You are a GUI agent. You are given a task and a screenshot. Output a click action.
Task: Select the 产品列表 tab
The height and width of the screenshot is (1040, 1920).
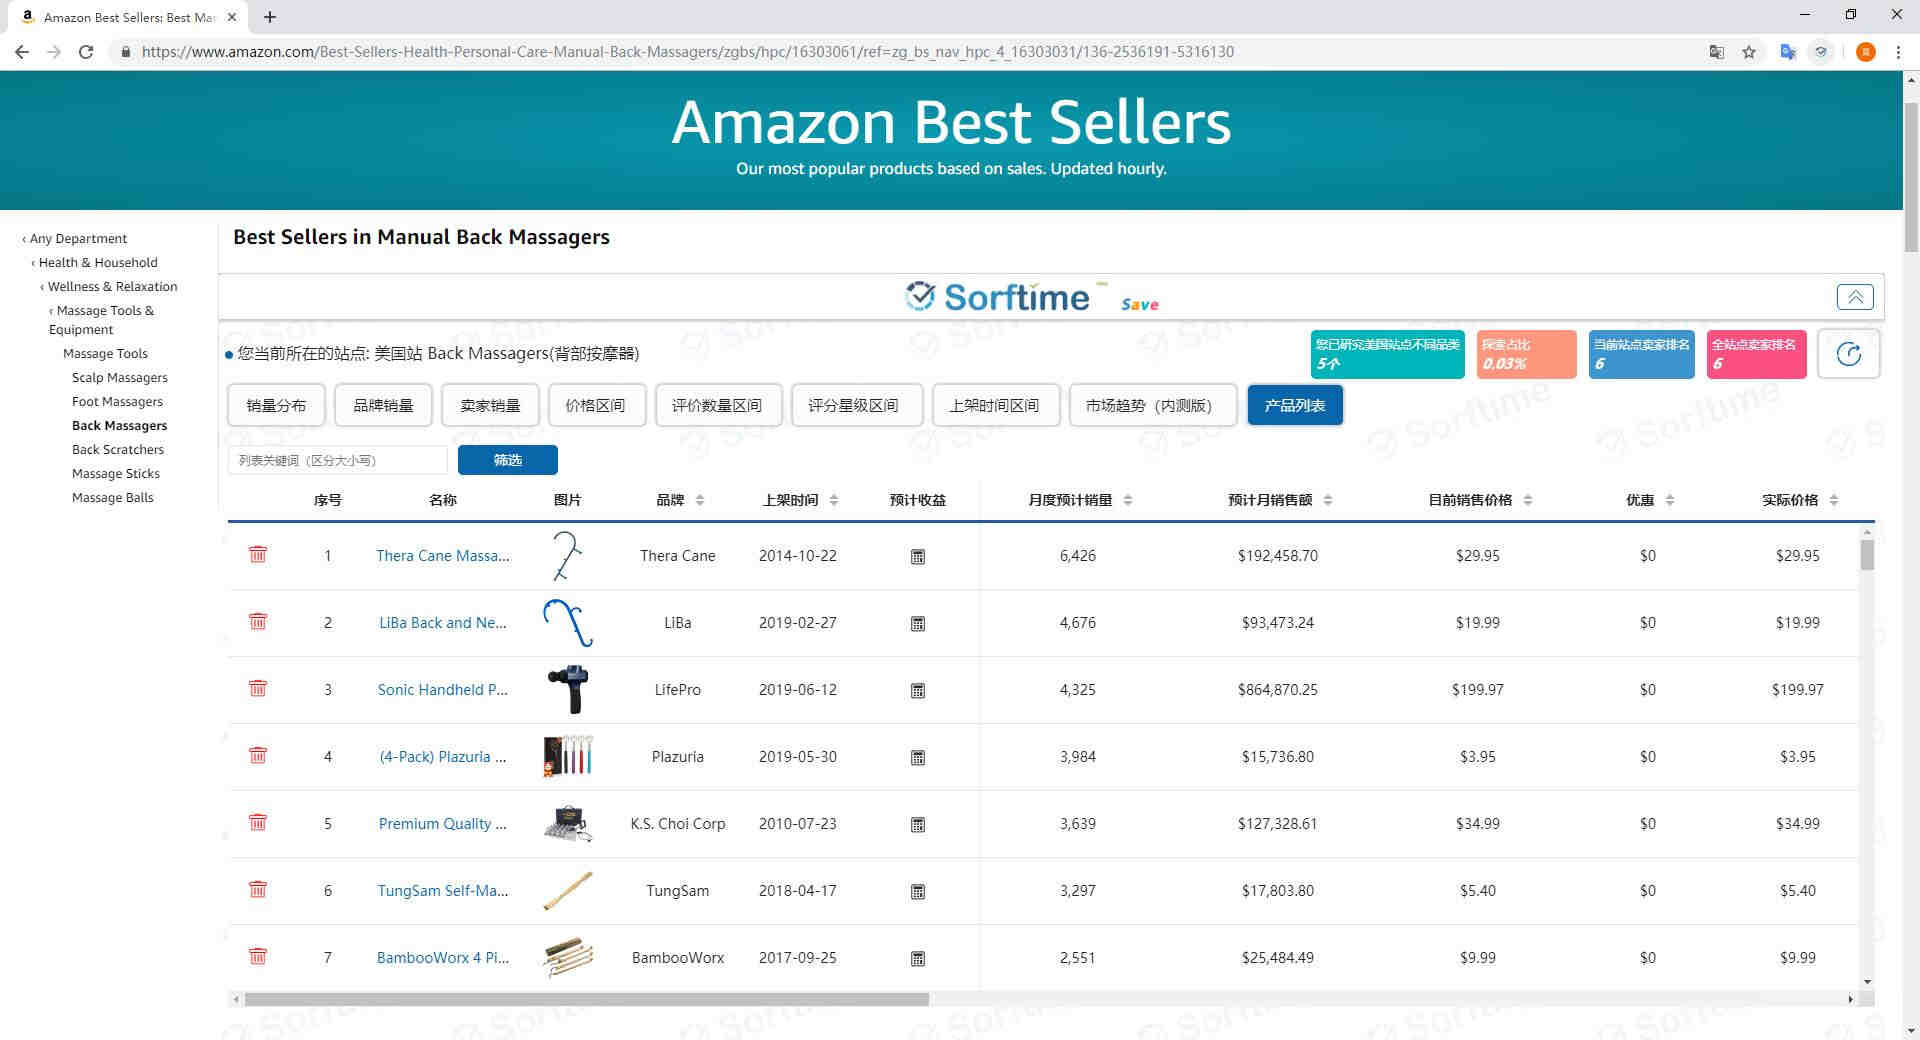click(1295, 405)
